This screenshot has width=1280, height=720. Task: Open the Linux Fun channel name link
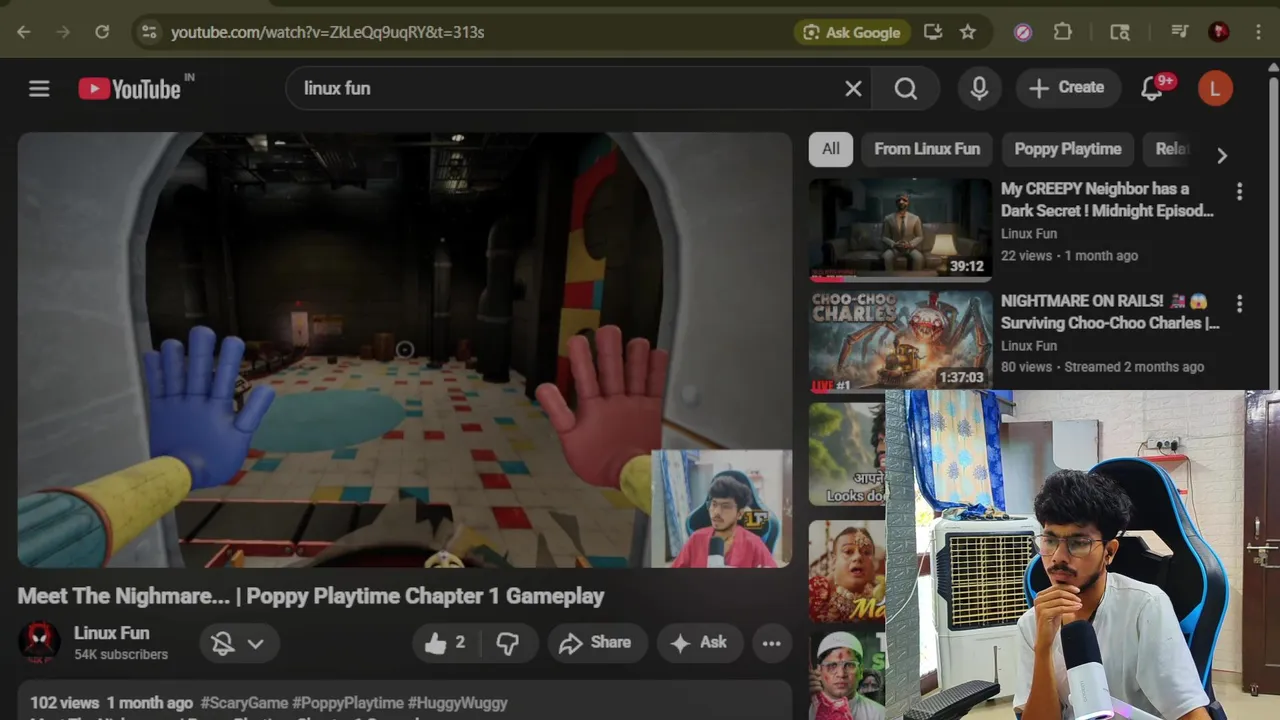[x=111, y=633]
